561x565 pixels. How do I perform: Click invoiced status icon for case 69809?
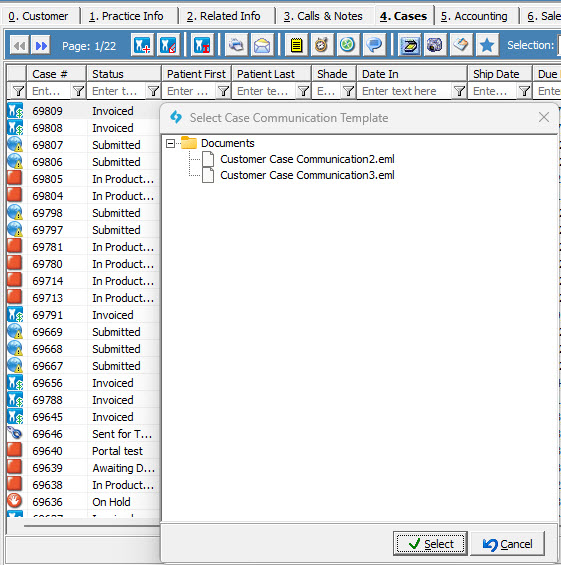coord(15,111)
